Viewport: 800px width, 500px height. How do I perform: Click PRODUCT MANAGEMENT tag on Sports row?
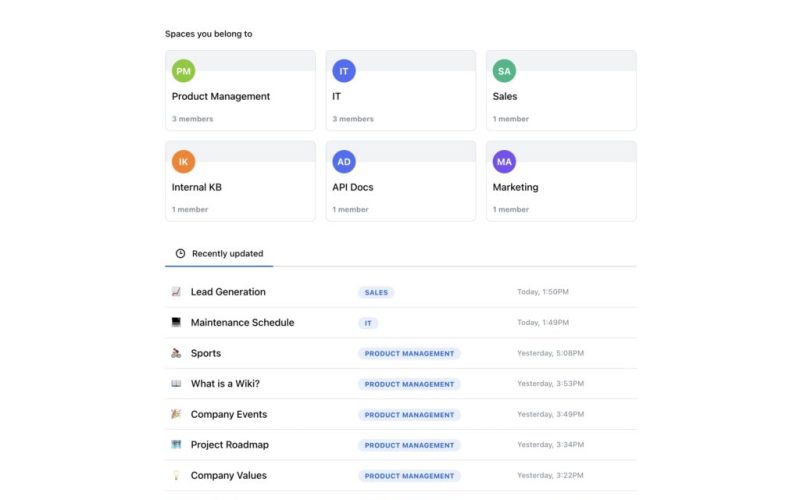point(409,354)
